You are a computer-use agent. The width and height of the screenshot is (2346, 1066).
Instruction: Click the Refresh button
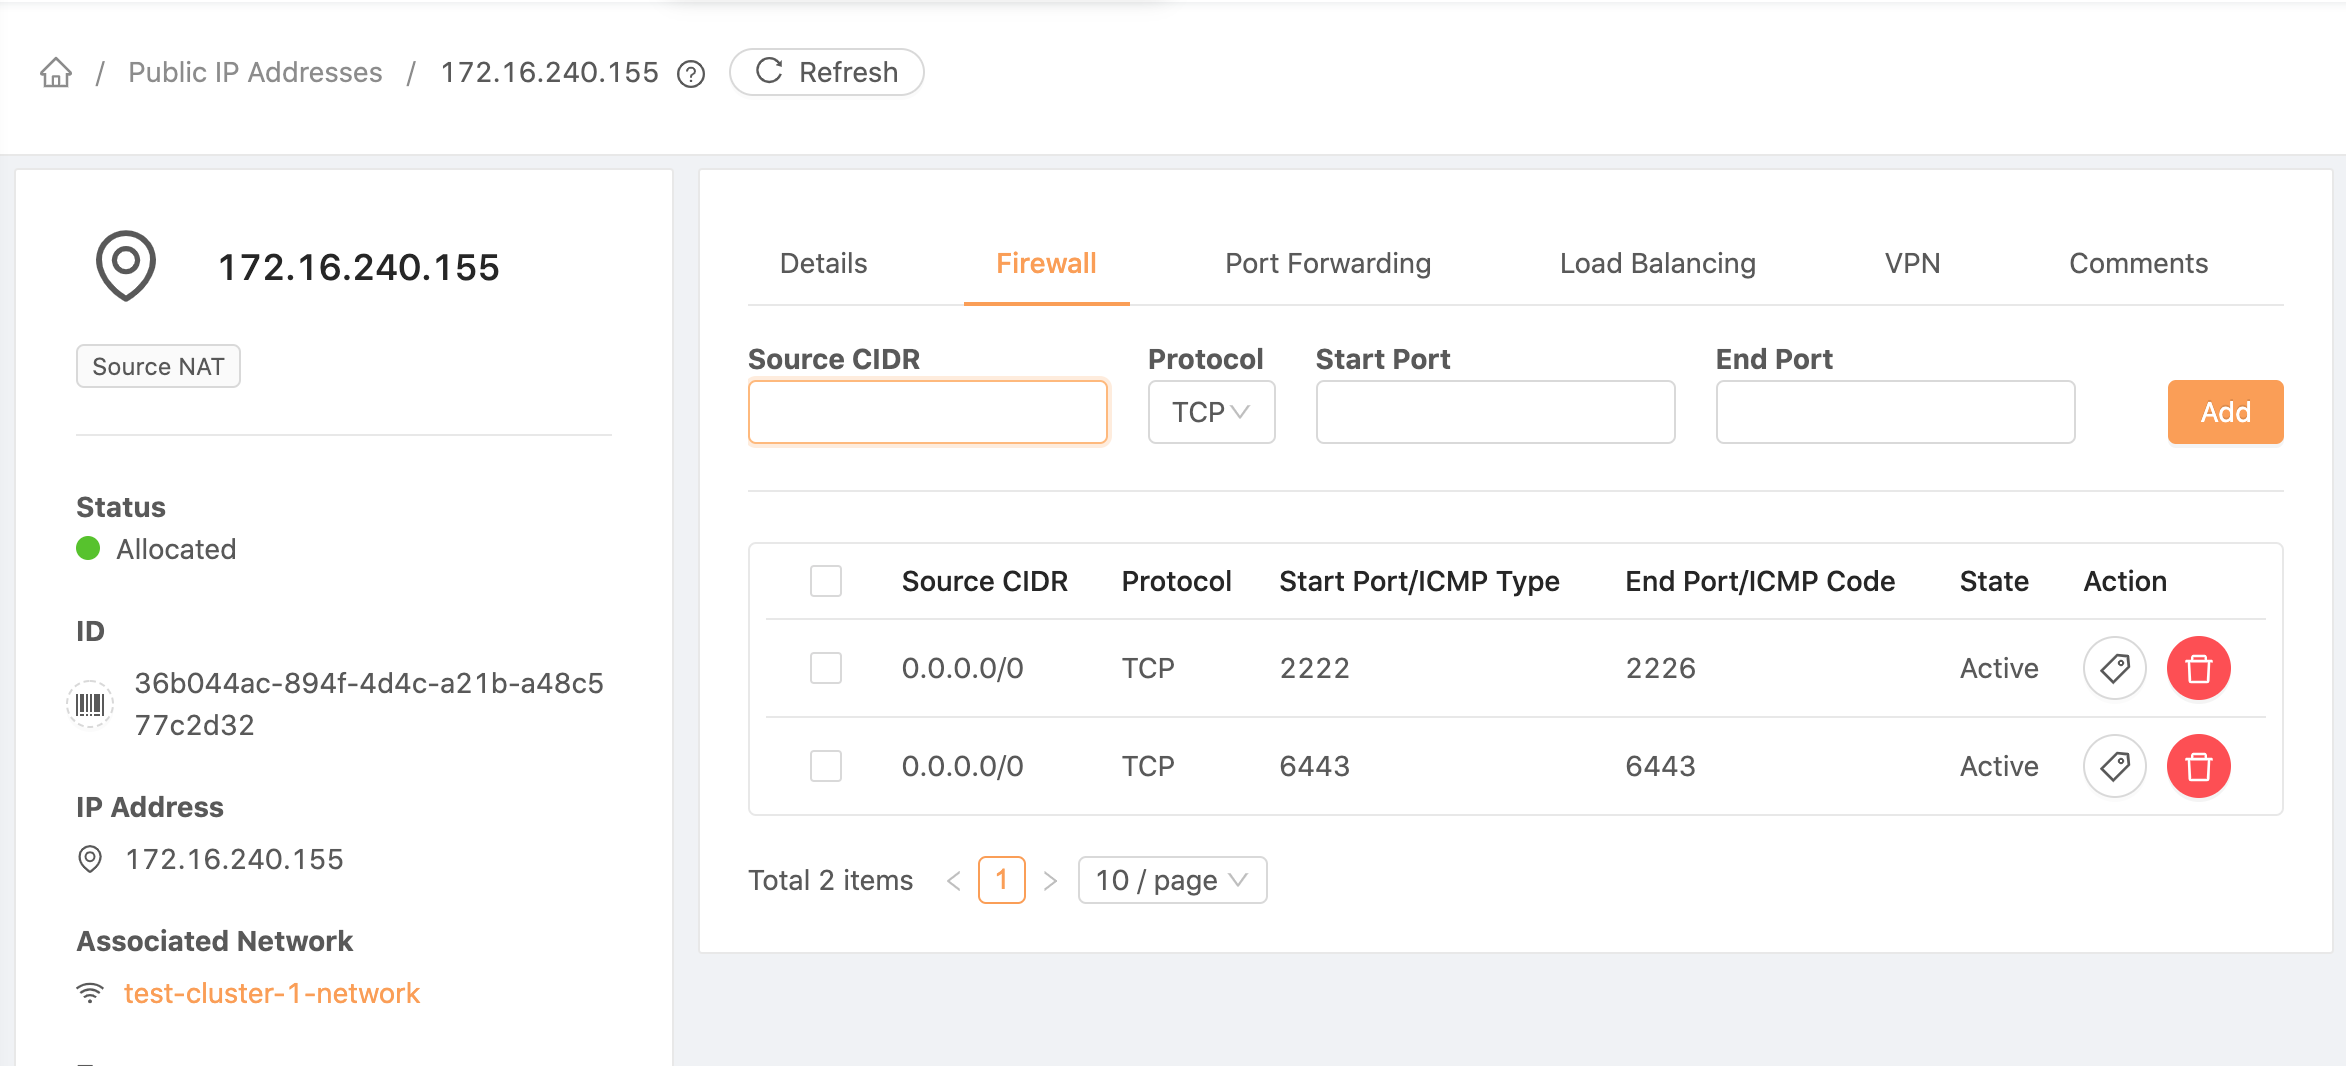[x=827, y=73]
